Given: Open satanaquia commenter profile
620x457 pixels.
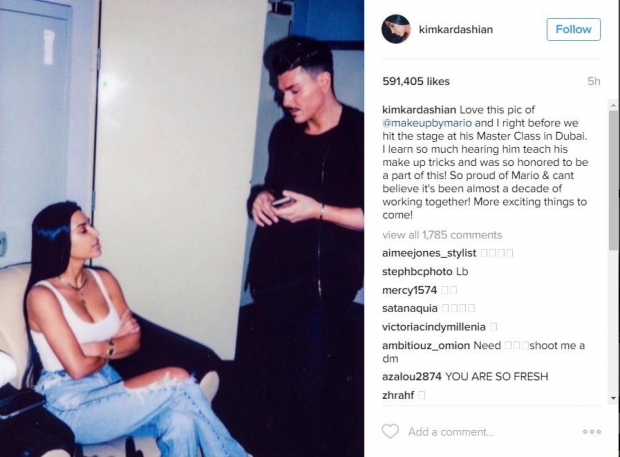Looking at the screenshot, I should [x=410, y=308].
